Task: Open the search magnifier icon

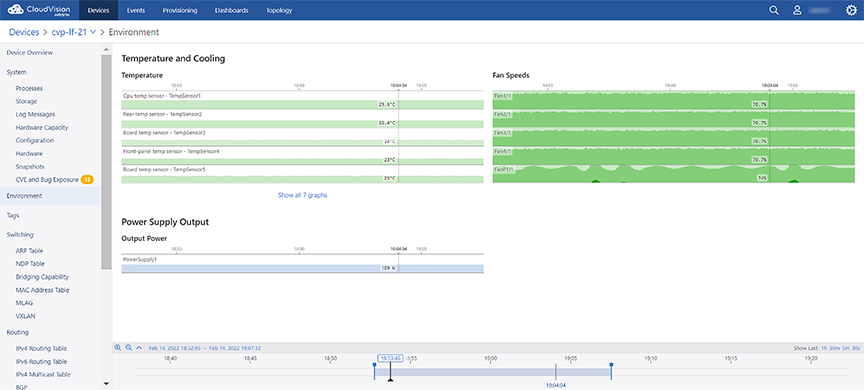Action: [x=774, y=10]
